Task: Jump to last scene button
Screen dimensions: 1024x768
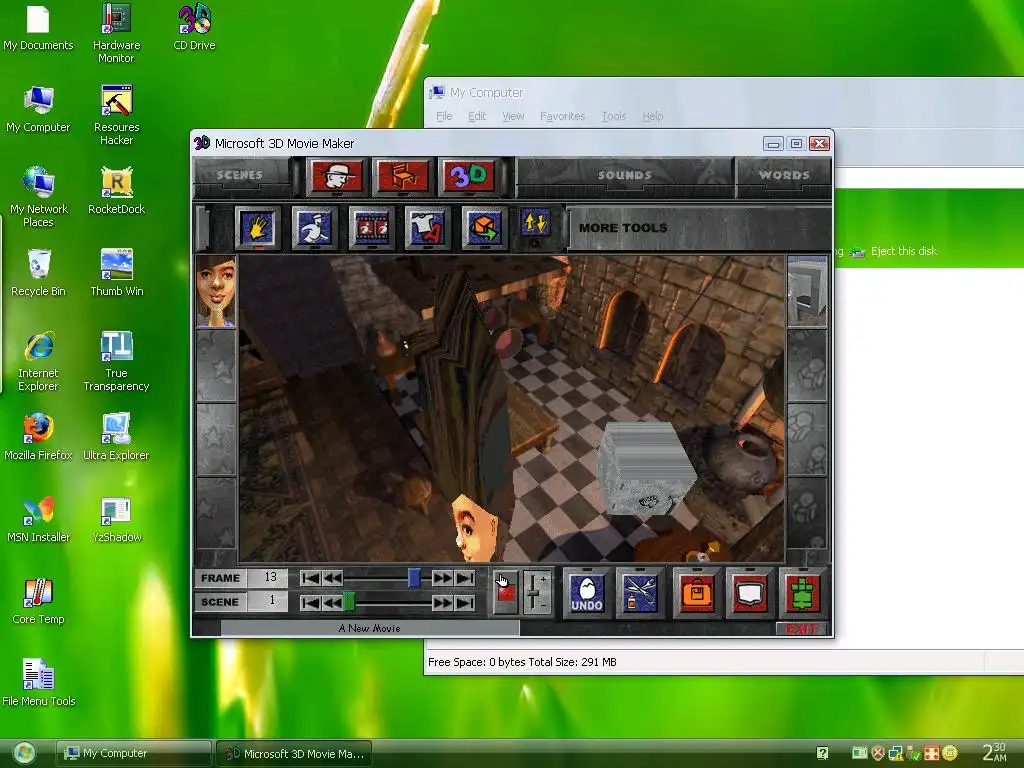Action: (x=464, y=602)
